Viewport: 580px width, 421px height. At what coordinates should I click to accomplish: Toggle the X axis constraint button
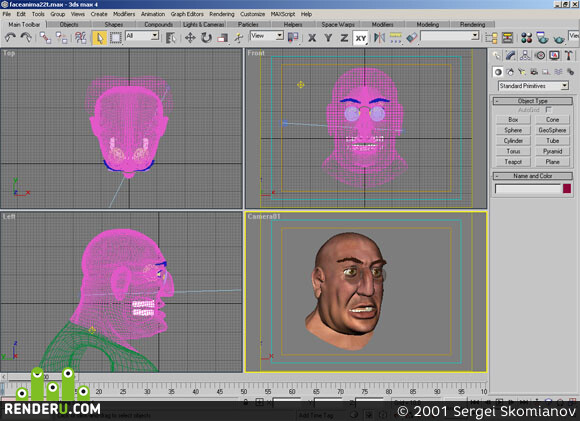click(x=312, y=38)
